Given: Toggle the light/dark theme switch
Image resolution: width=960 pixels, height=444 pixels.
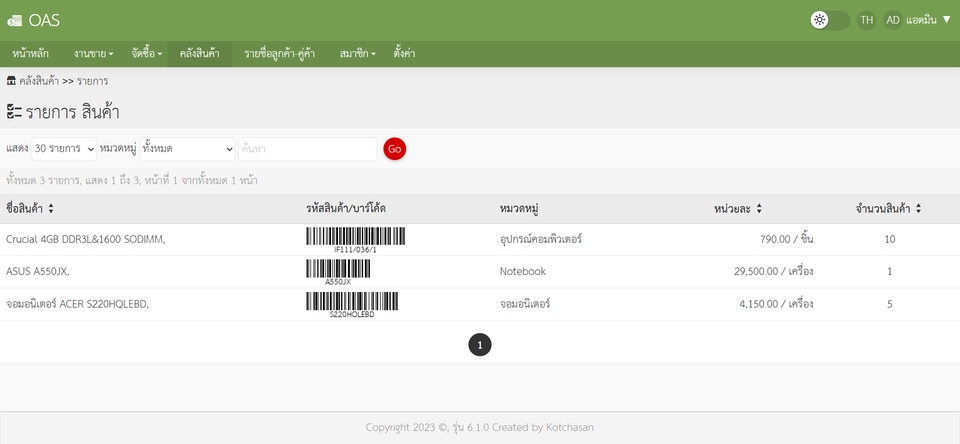Looking at the screenshot, I should click(x=829, y=20).
